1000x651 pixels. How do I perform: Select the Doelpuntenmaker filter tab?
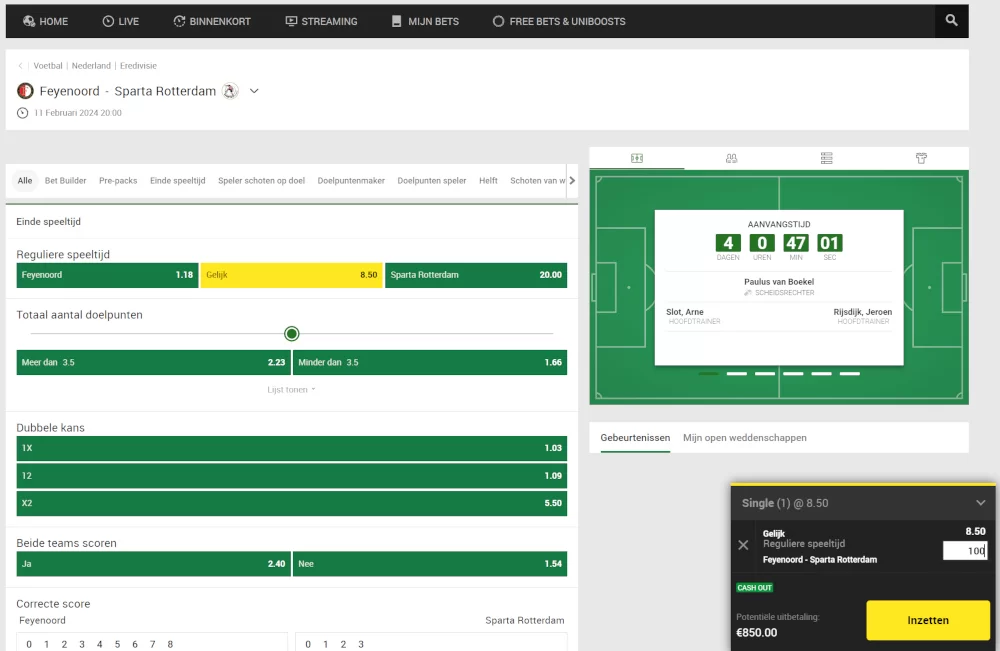(351, 180)
